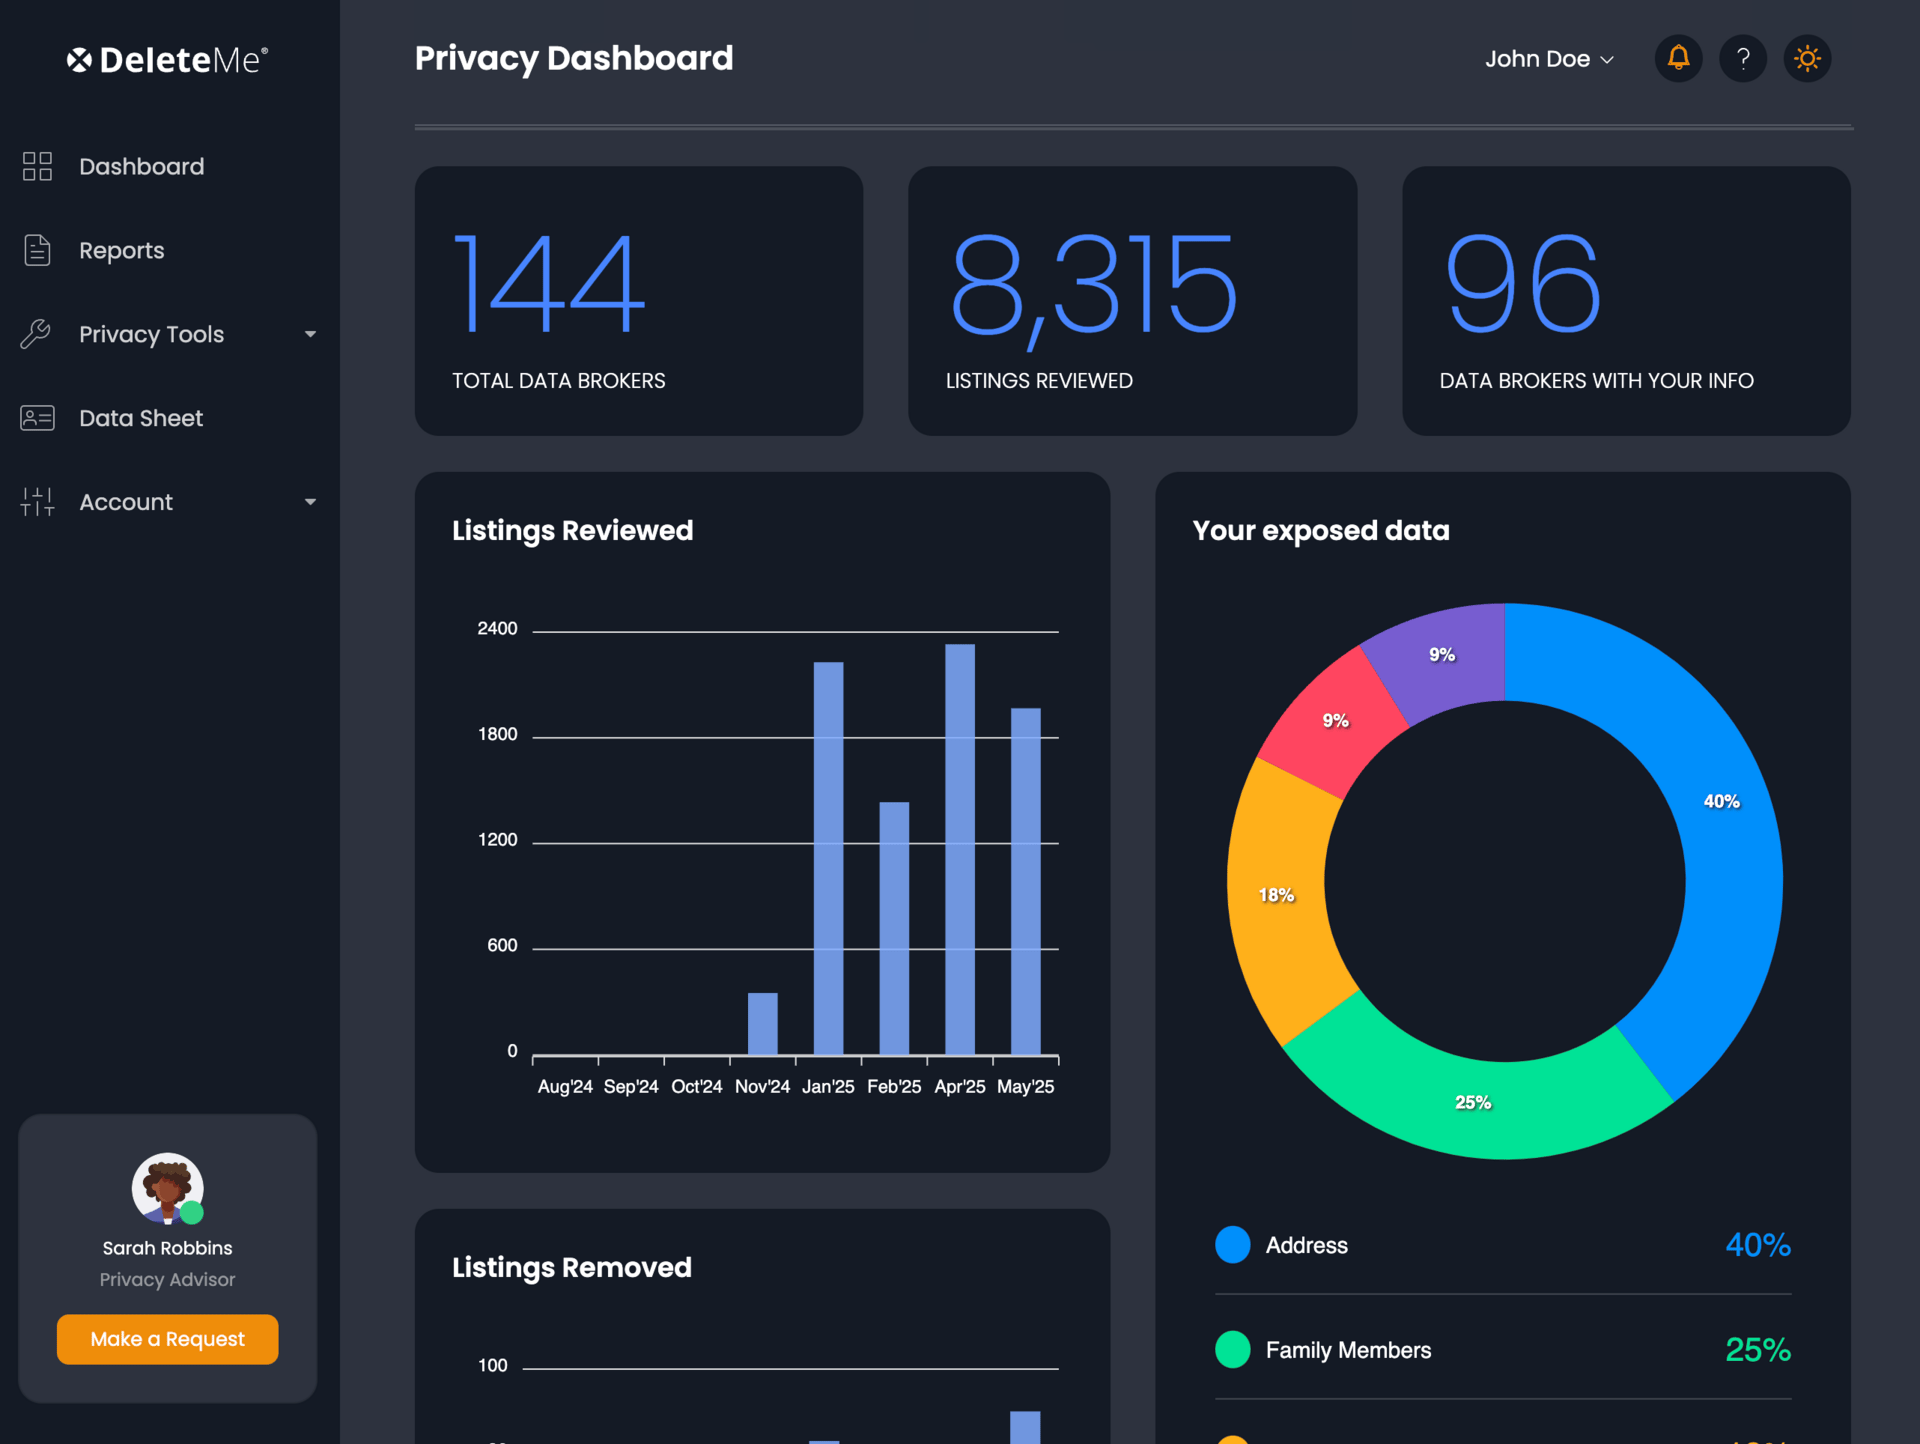Toggle light mode with sun icon
Viewport: 1920px width, 1444px height.
1806,58
